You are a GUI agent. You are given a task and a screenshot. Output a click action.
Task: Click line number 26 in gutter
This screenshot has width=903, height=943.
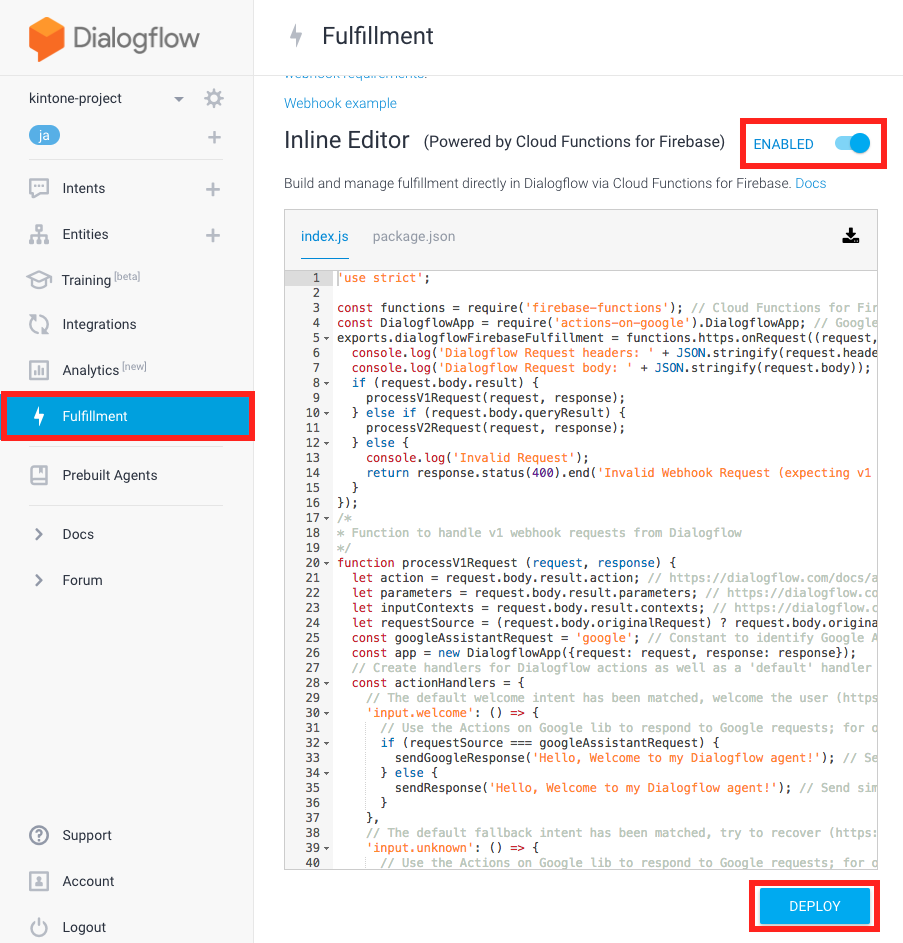[312, 653]
